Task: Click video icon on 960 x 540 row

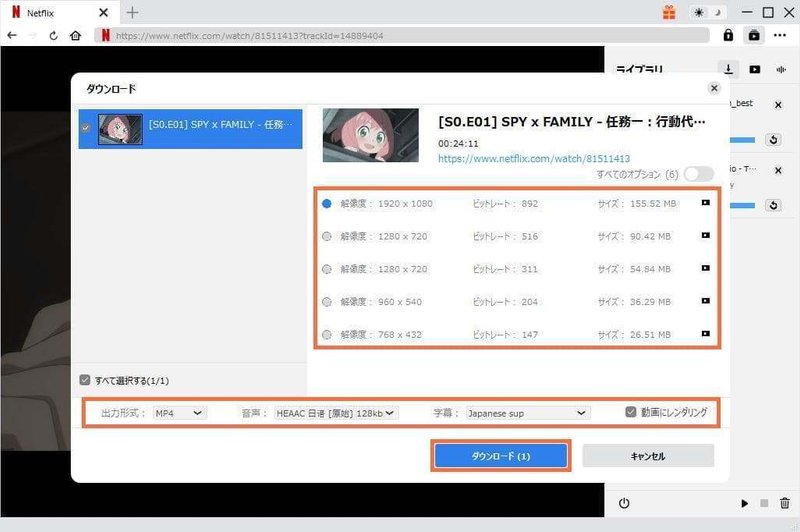Action: point(706,301)
